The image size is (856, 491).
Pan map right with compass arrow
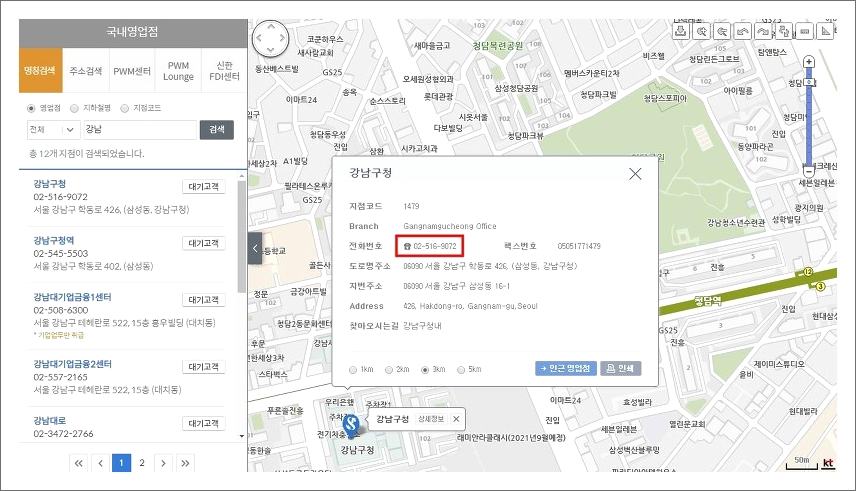282,38
